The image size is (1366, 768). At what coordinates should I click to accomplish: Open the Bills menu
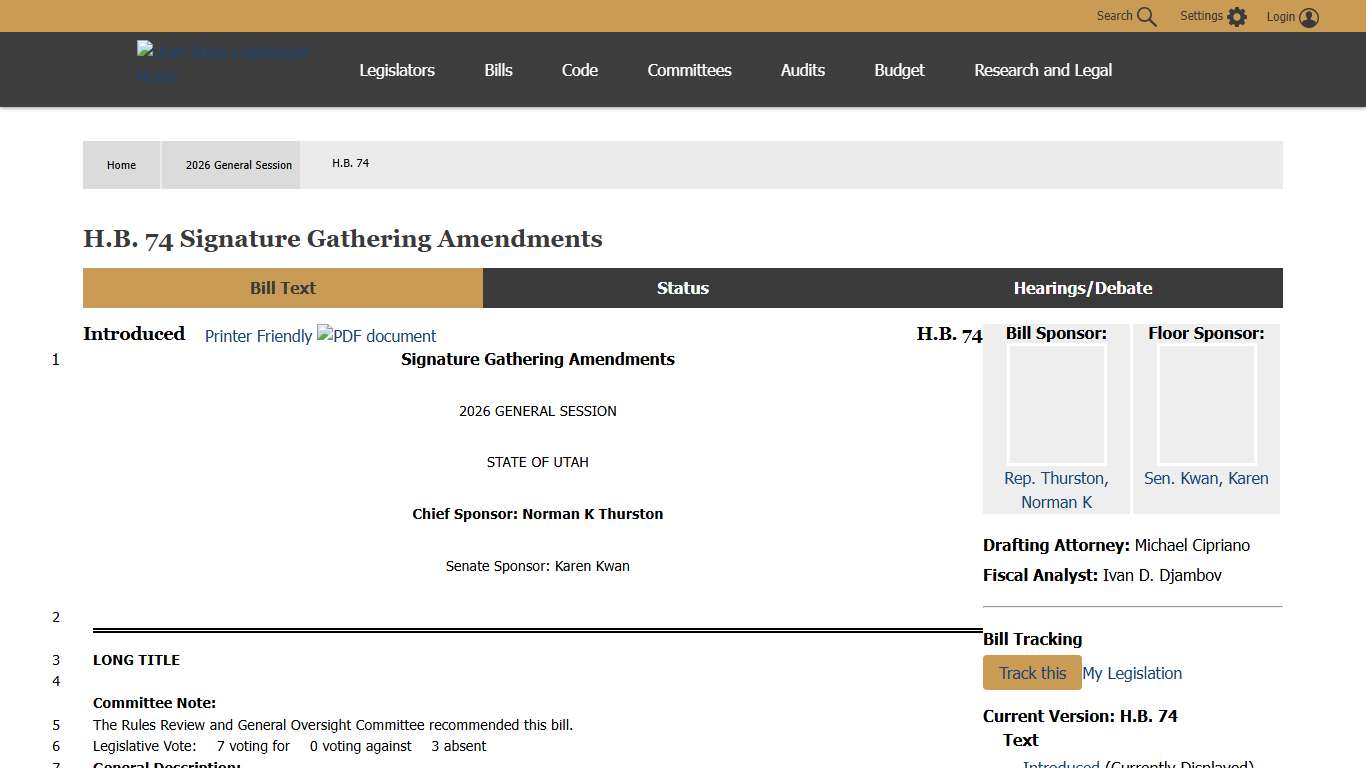tap(497, 70)
